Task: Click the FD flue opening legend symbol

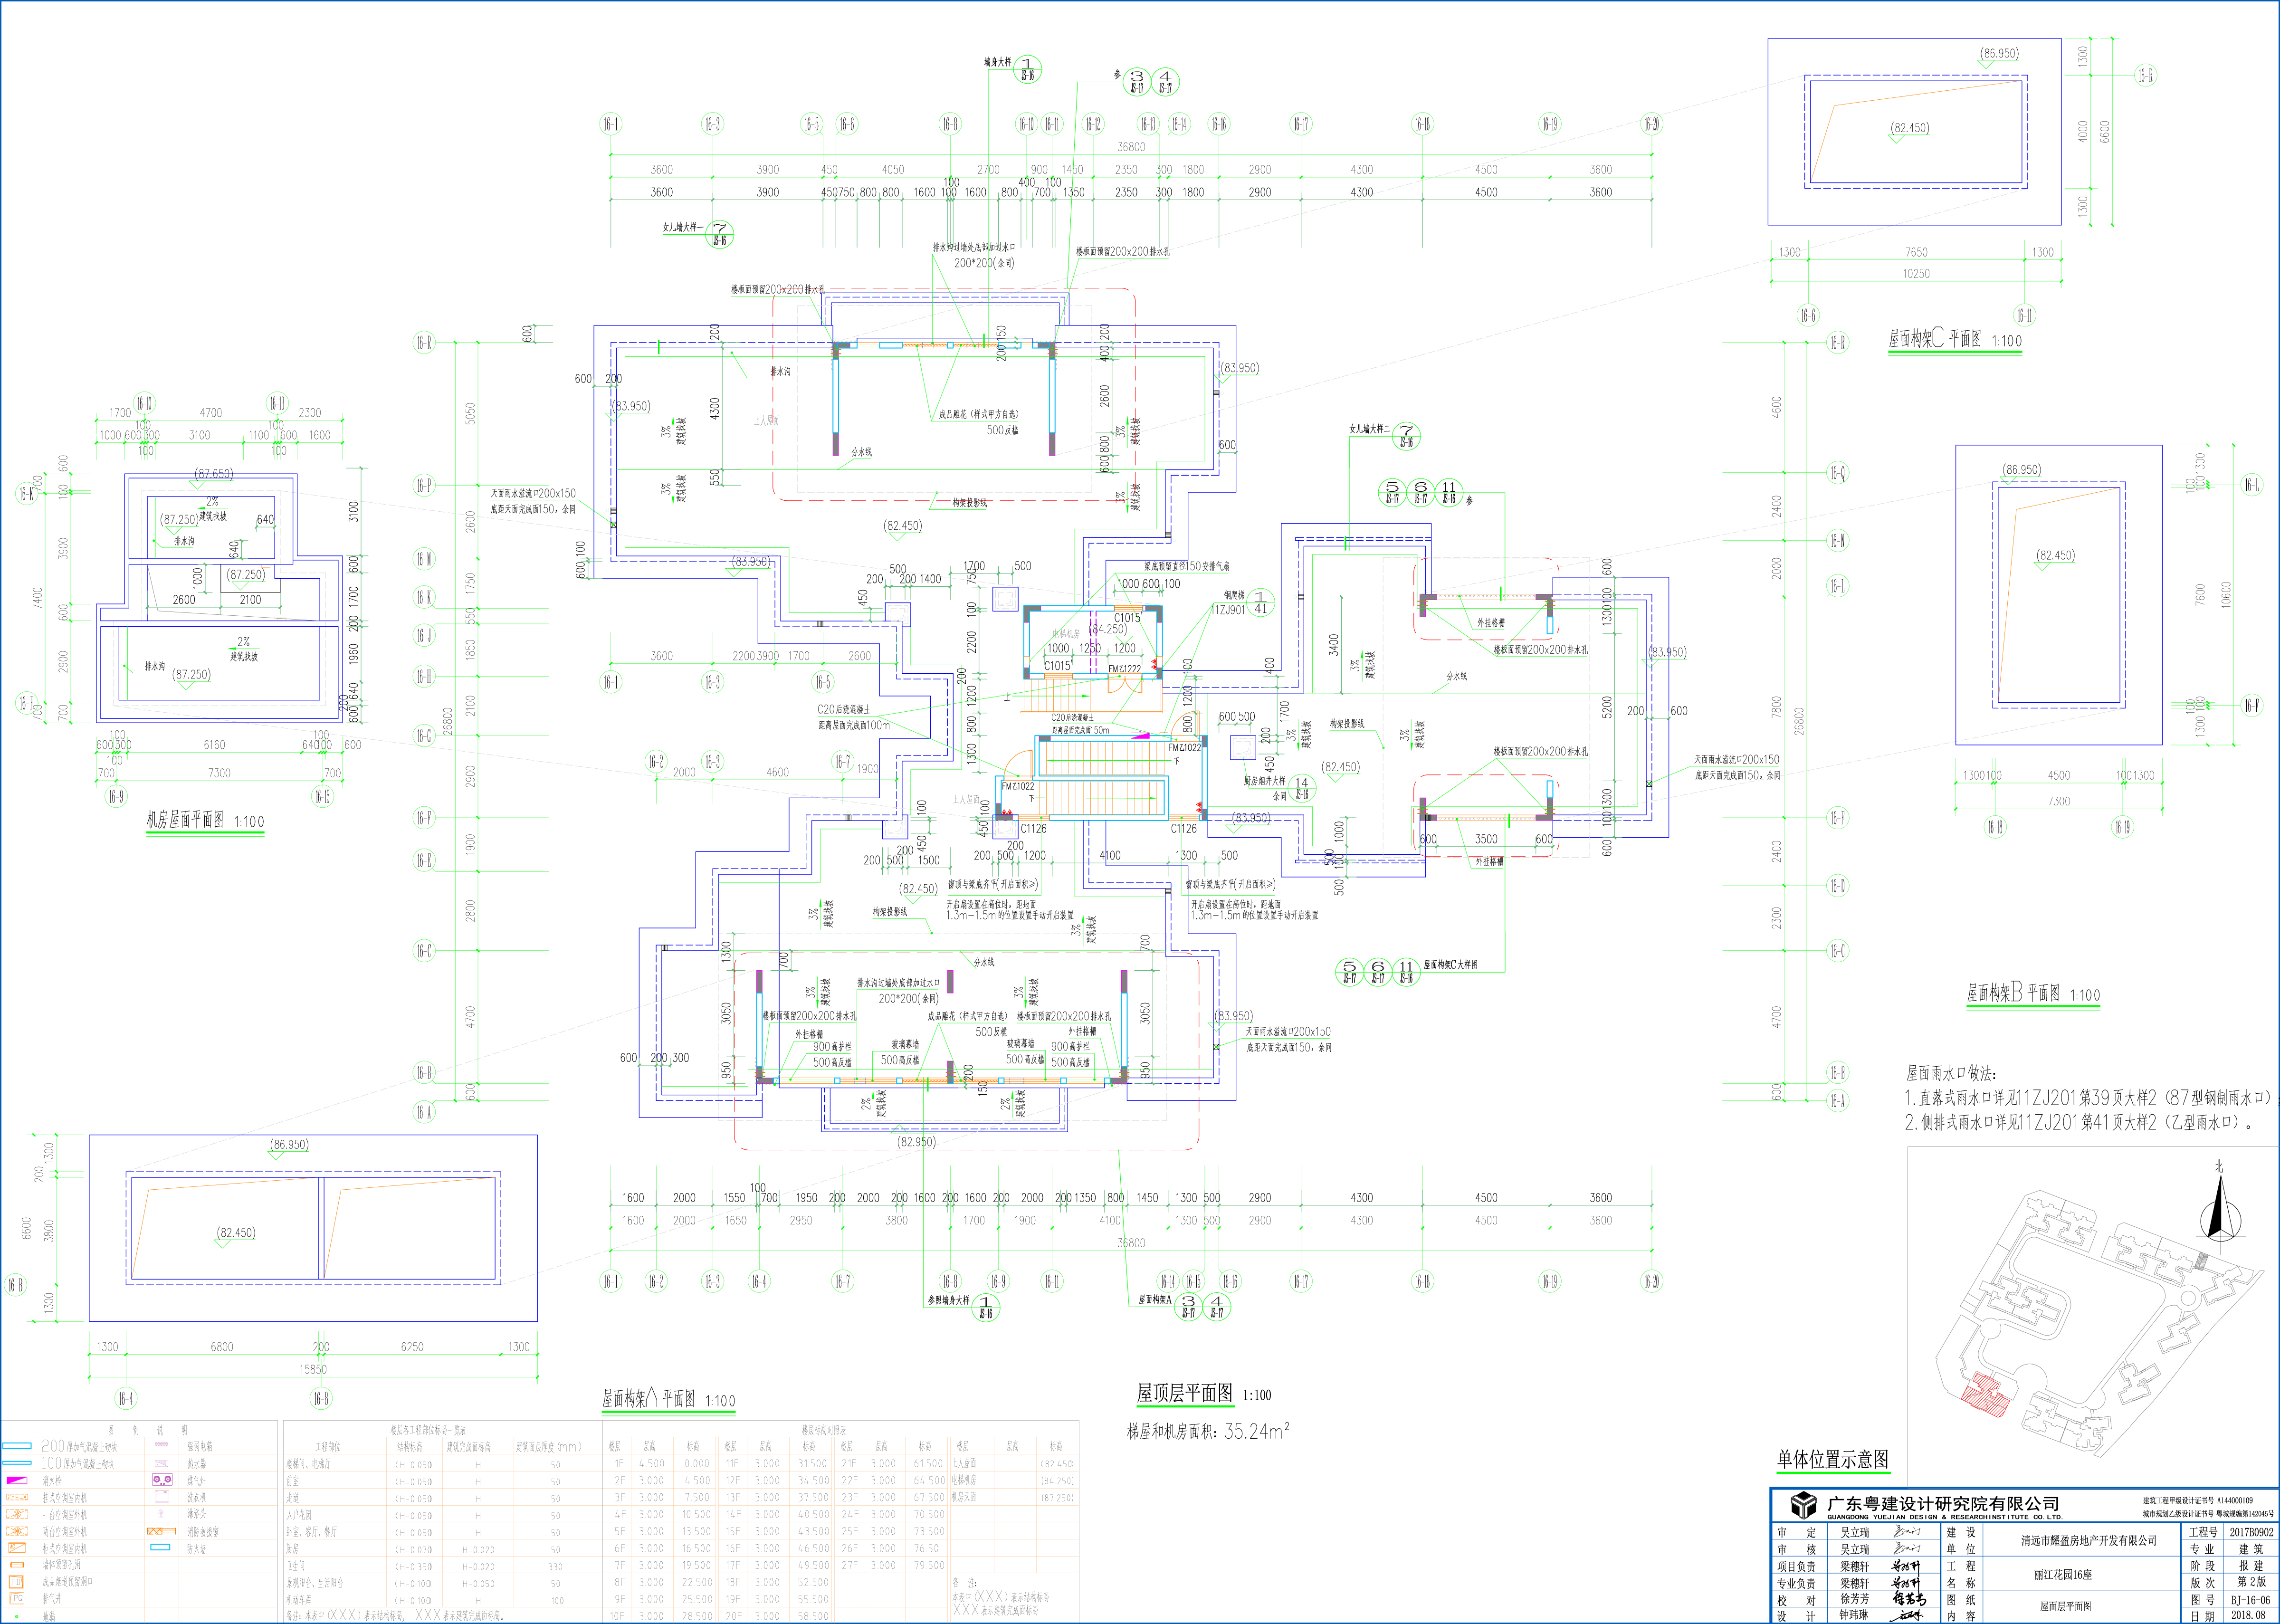Action: [16, 1582]
